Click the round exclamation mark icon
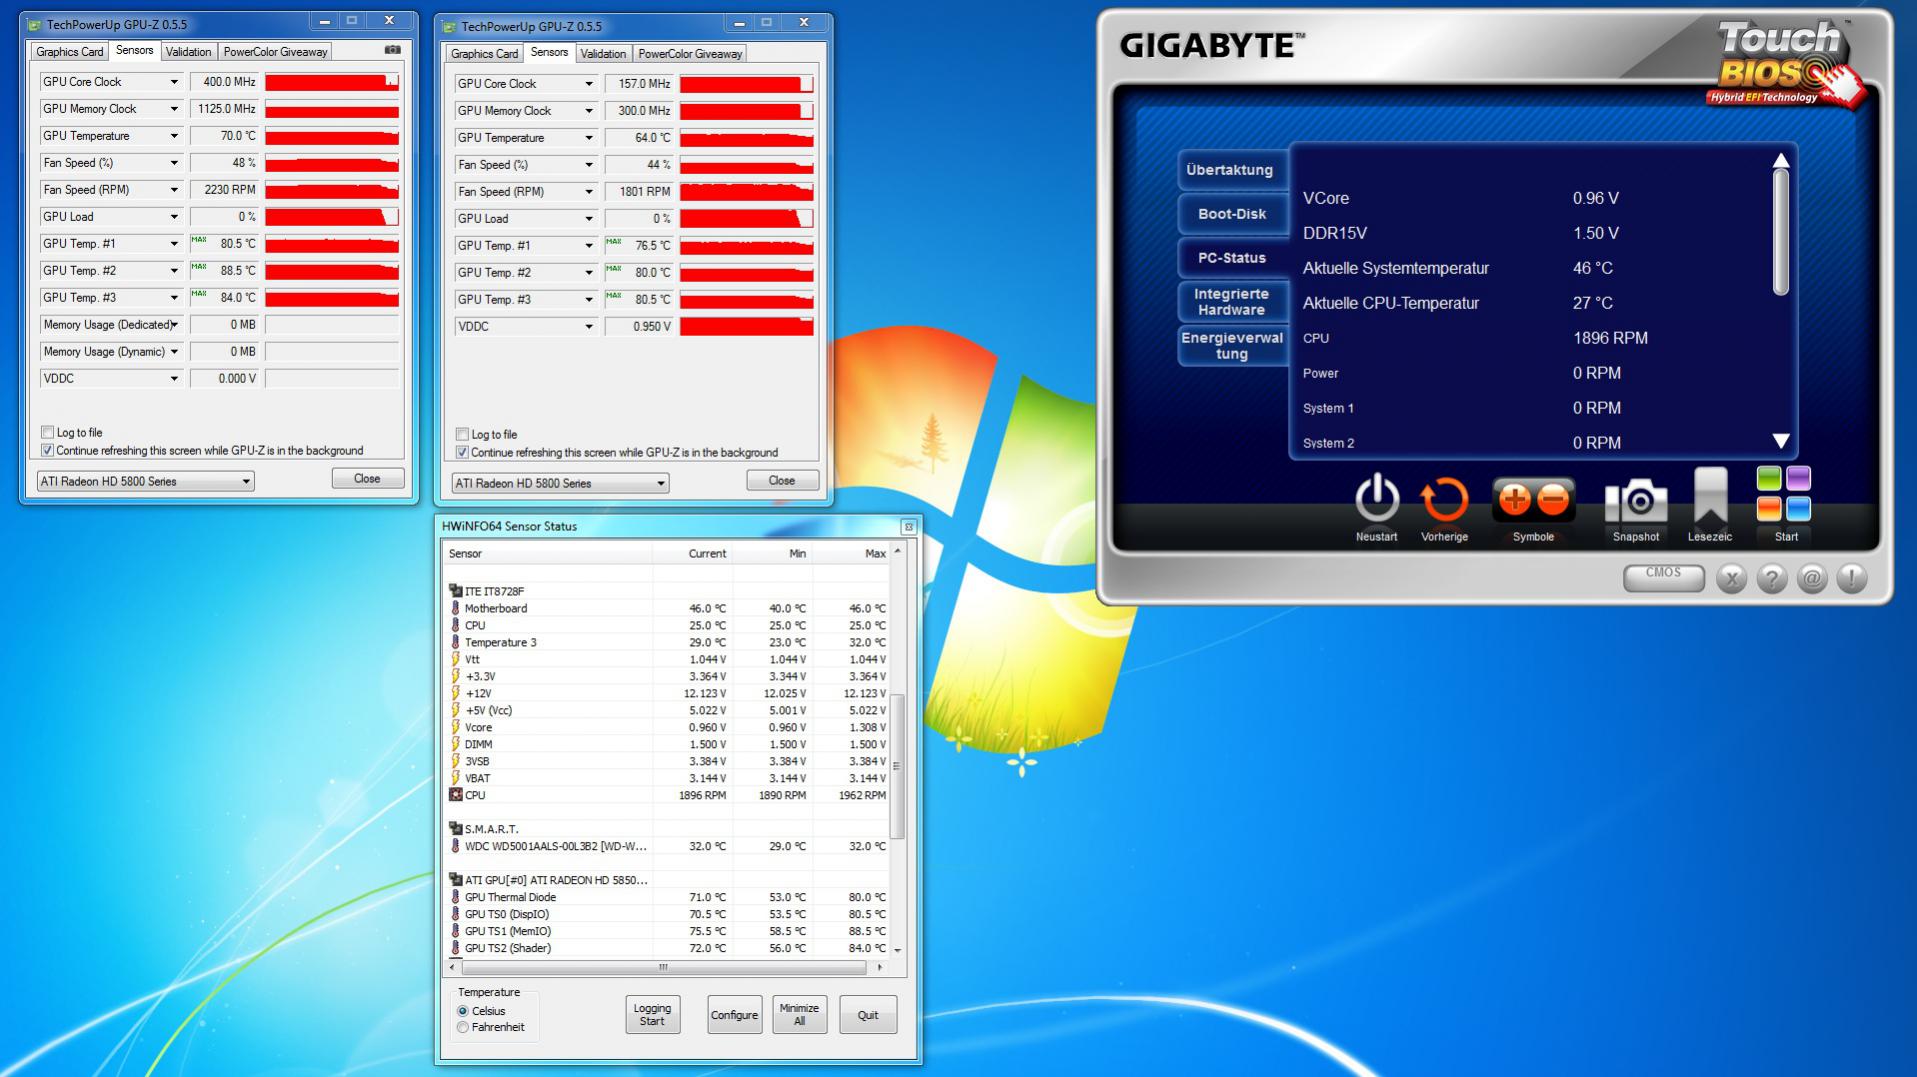The width and height of the screenshot is (1917, 1077). 1852,578
